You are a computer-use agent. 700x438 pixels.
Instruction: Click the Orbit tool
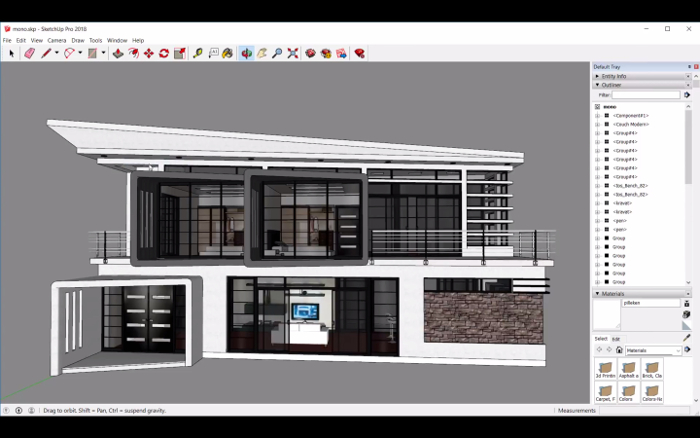[x=246, y=53]
